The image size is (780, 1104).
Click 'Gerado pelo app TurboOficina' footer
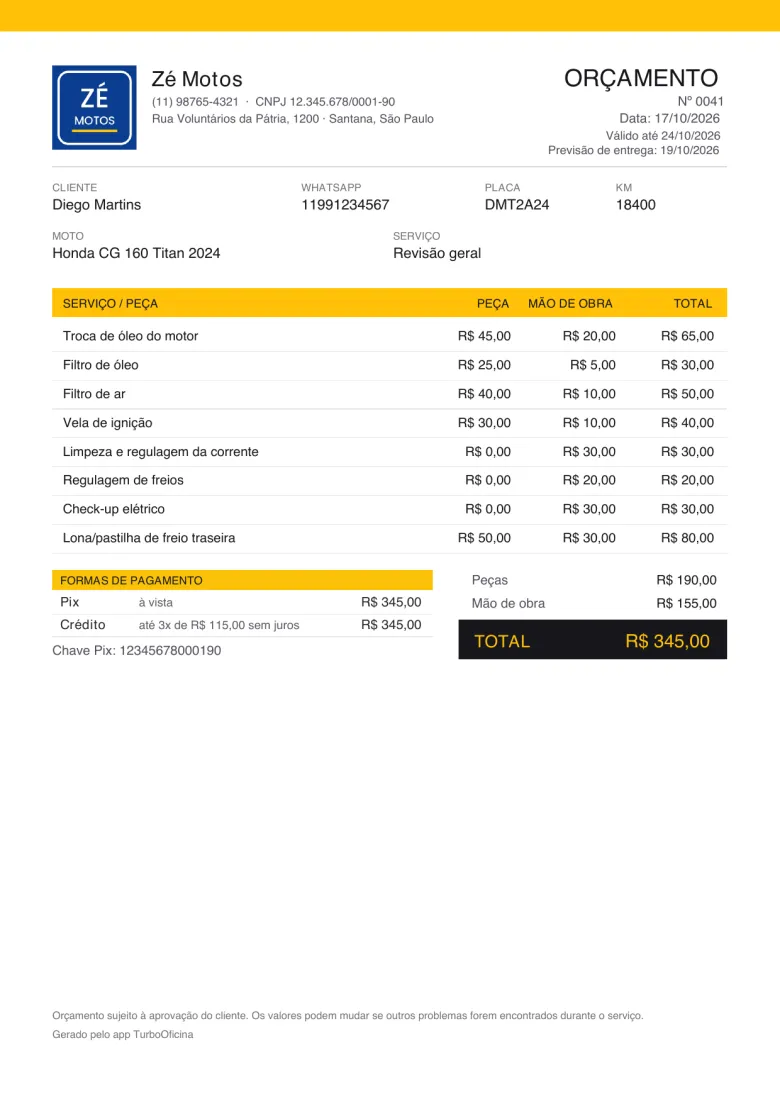pos(122,1034)
